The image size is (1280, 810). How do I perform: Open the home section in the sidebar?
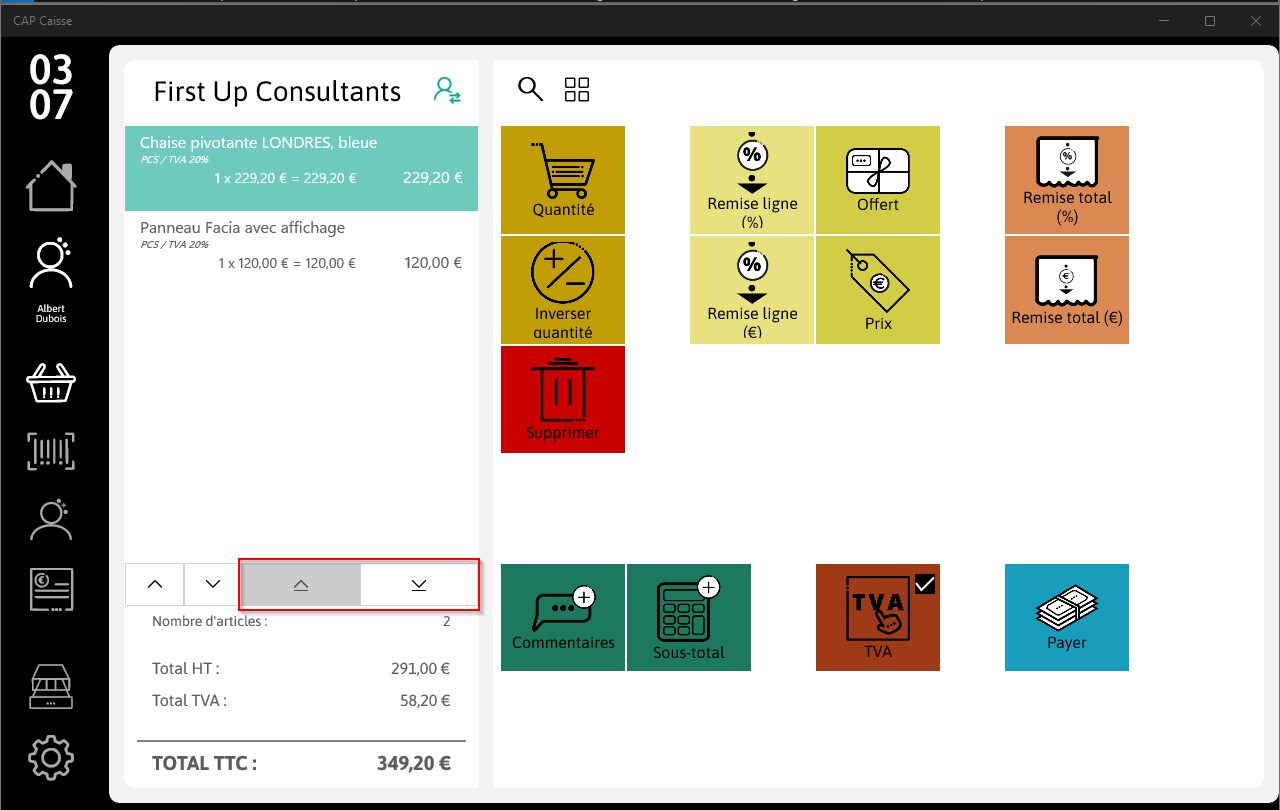point(51,186)
